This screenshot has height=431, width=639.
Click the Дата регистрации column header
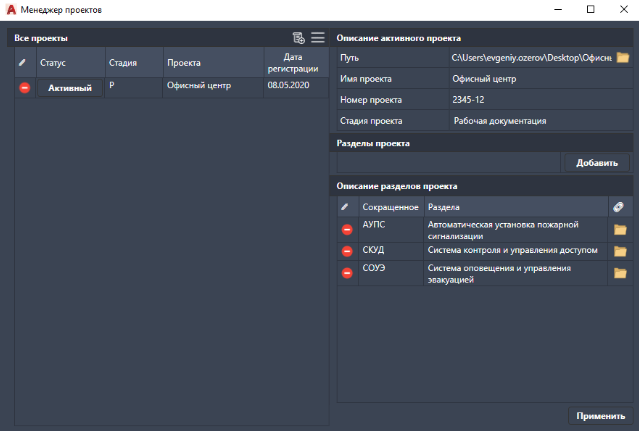pos(296,62)
